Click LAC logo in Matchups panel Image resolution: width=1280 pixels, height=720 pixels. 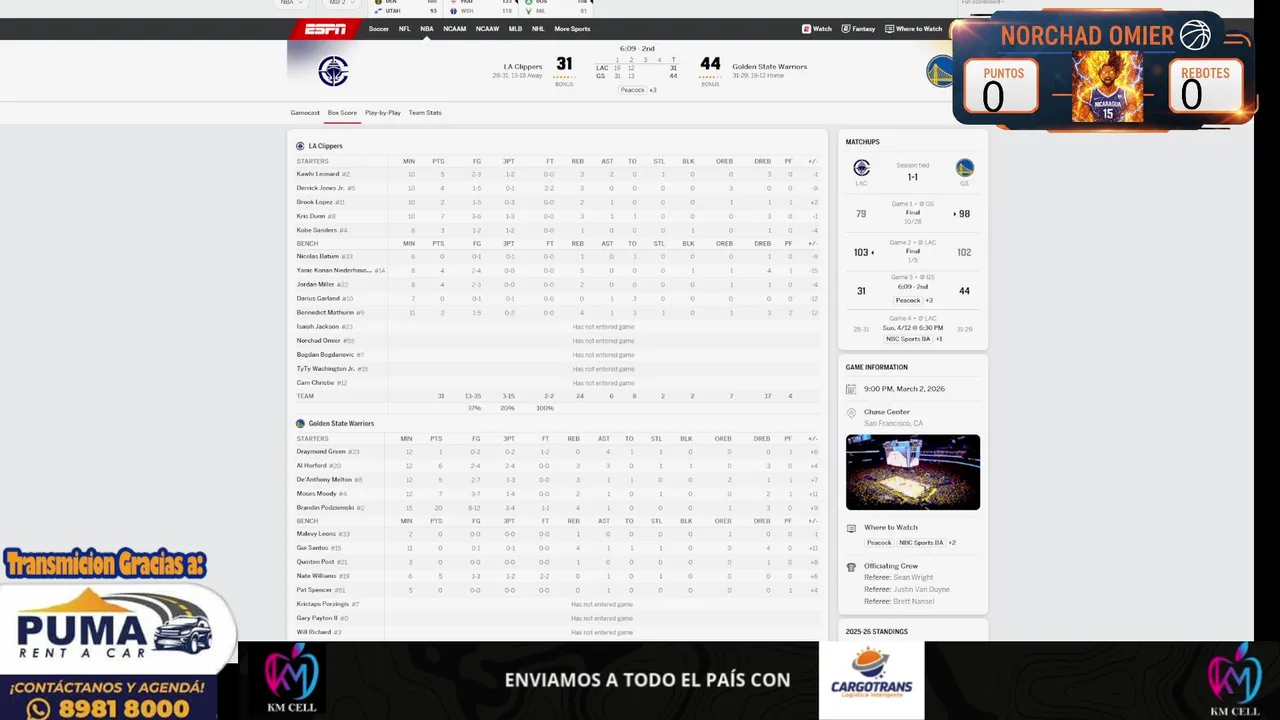point(861,168)
